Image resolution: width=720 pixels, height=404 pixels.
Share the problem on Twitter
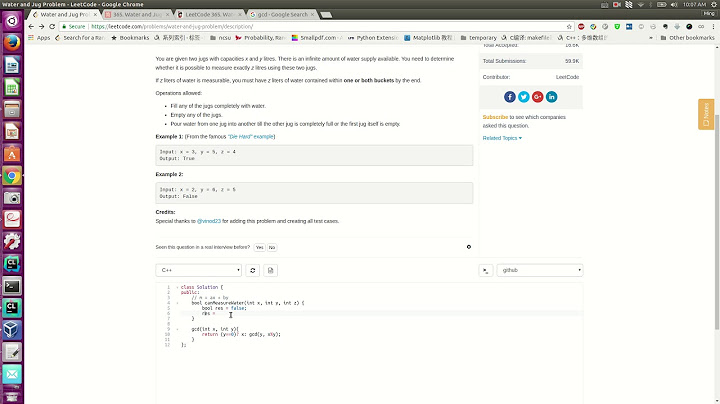pyautogui.click(x=523, y=97)
